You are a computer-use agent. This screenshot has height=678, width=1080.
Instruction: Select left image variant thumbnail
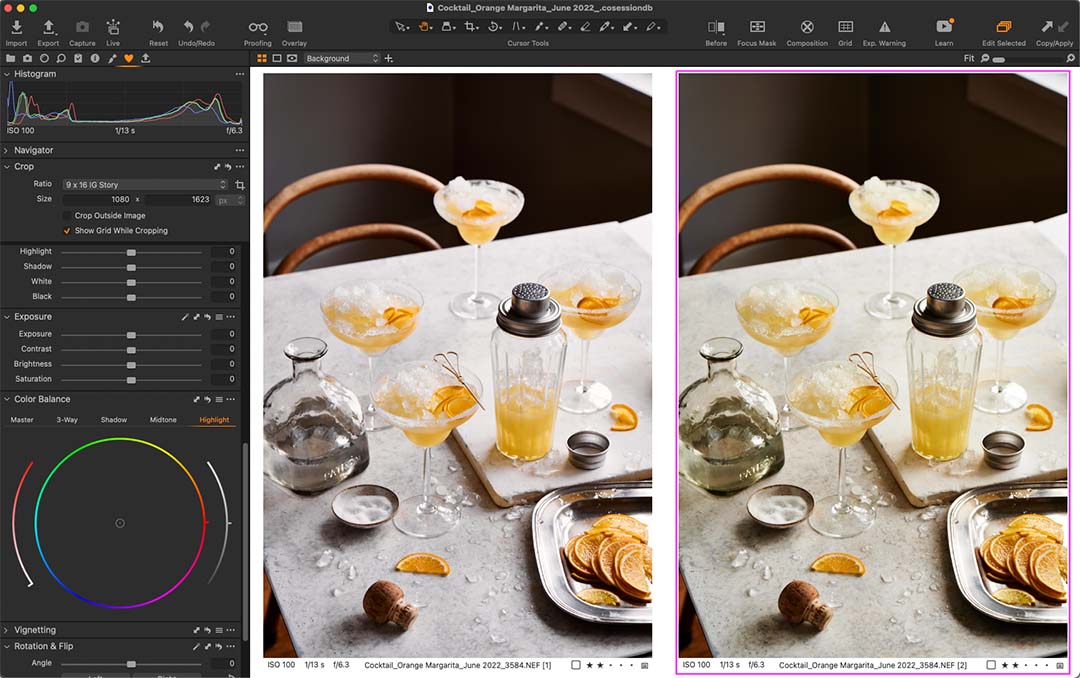coord(457,365)
